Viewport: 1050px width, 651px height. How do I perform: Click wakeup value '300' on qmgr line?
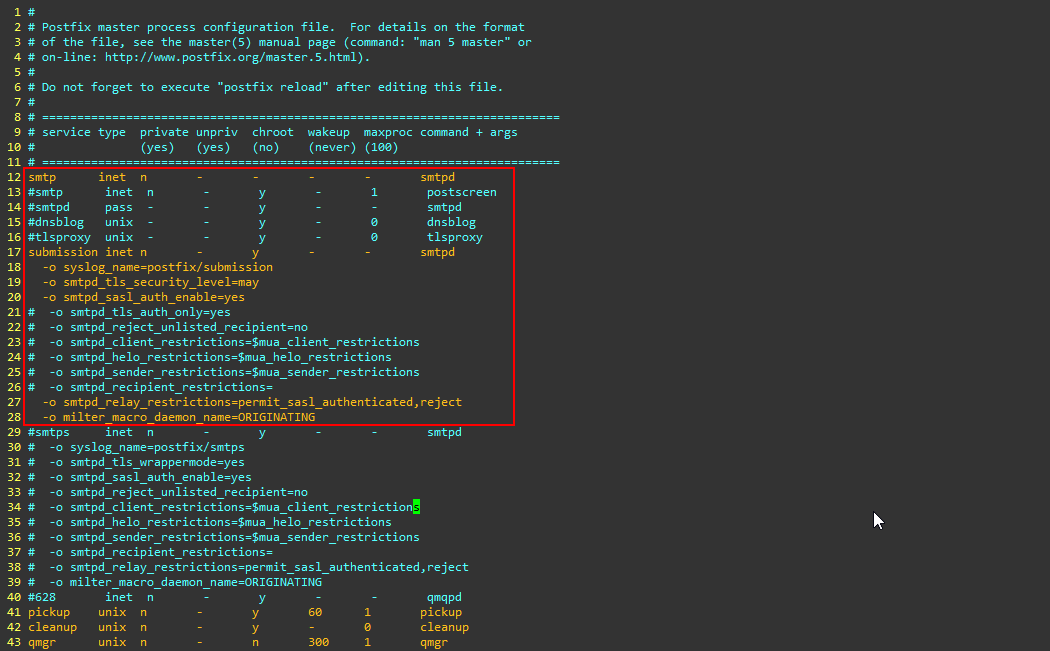(319, 642)
